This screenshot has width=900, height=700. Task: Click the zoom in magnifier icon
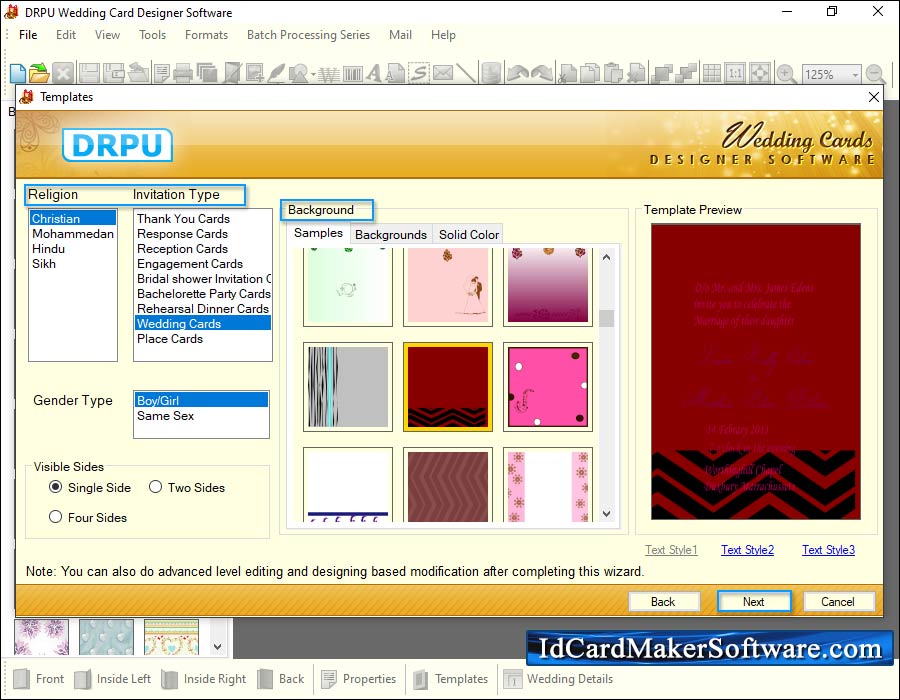coord(786,74)
